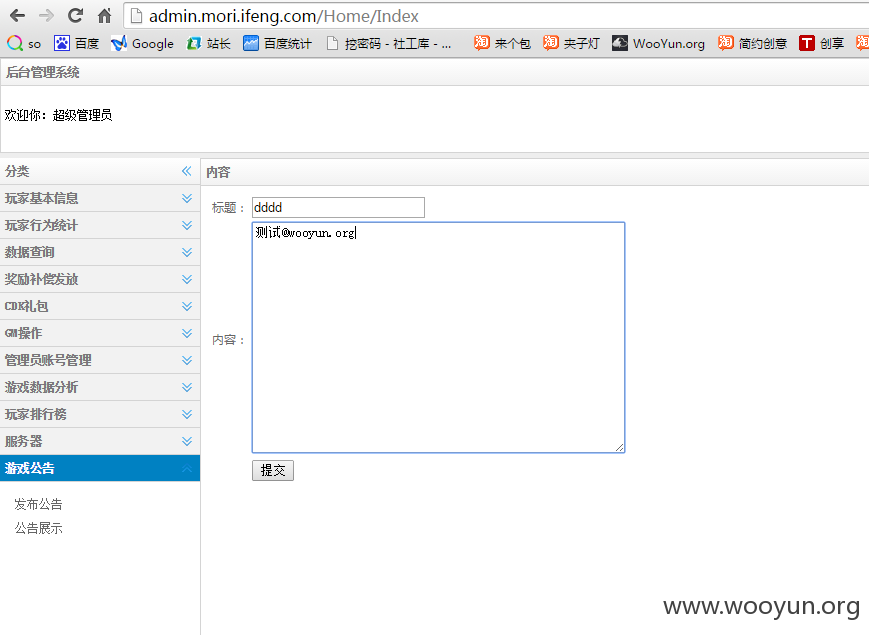Expand the 玩家基本信息 section
Image resolution: width=869 pixels, height=635 pixels.
click(x=100, y=198)
